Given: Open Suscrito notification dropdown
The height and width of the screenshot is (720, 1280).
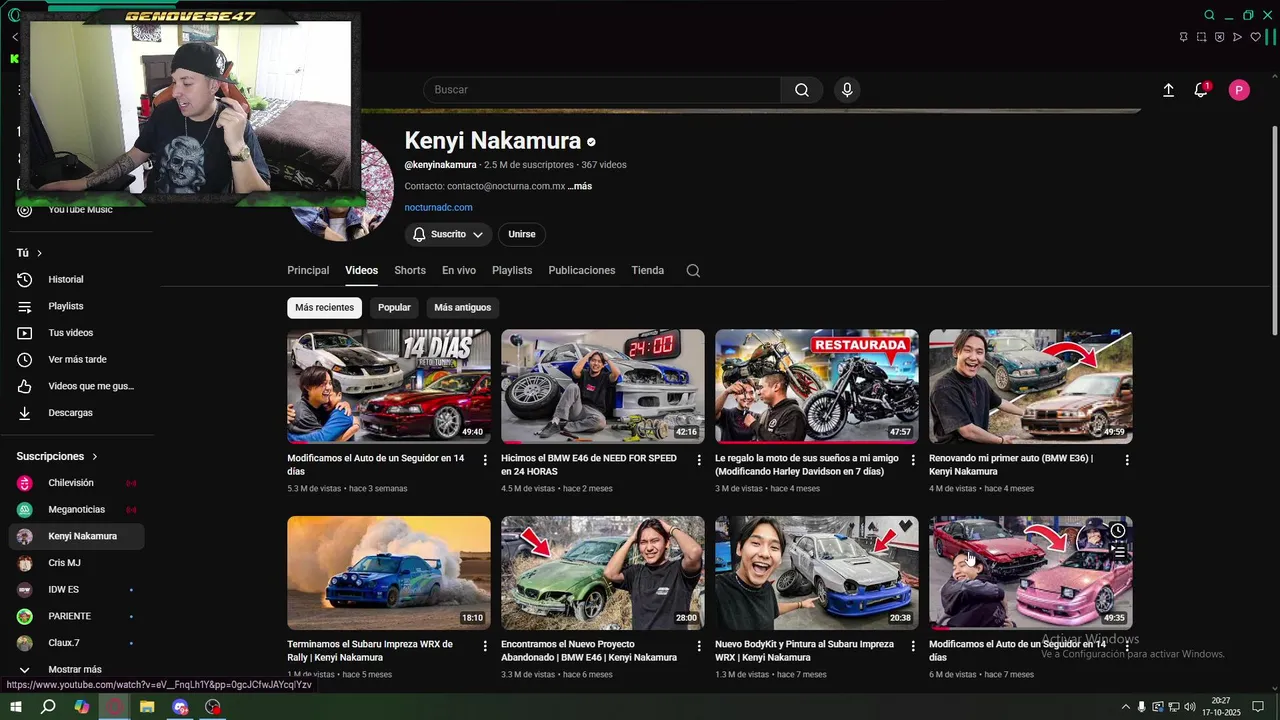Looking at the screenshot, I should pos(448,235).
